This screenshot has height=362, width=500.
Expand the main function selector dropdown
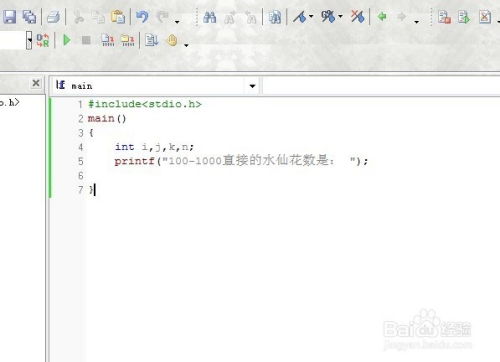click(x=252, y=86)
